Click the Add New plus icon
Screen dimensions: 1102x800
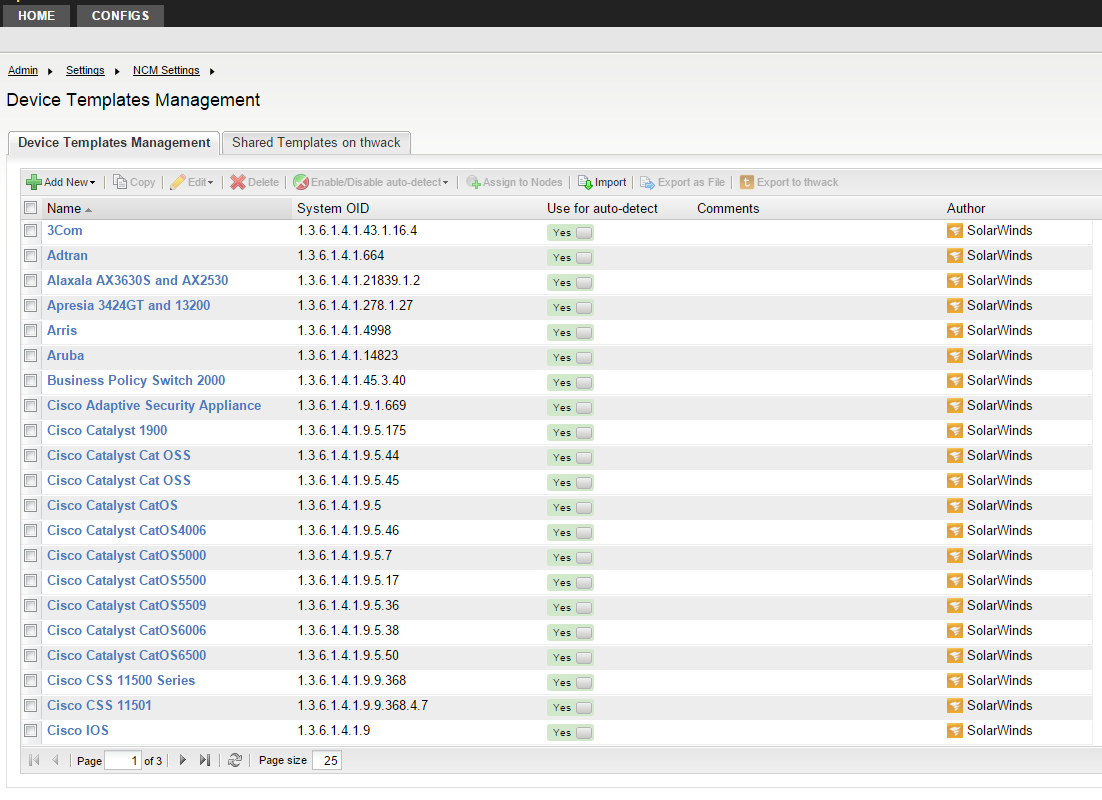(33, 182)
